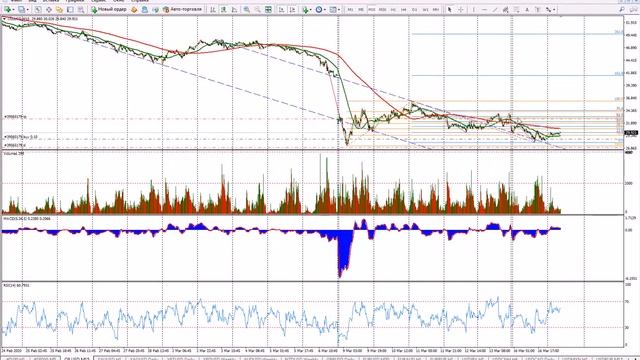Open the Profiles toolbar icon
640x360 pixels.
pos(21,9)
